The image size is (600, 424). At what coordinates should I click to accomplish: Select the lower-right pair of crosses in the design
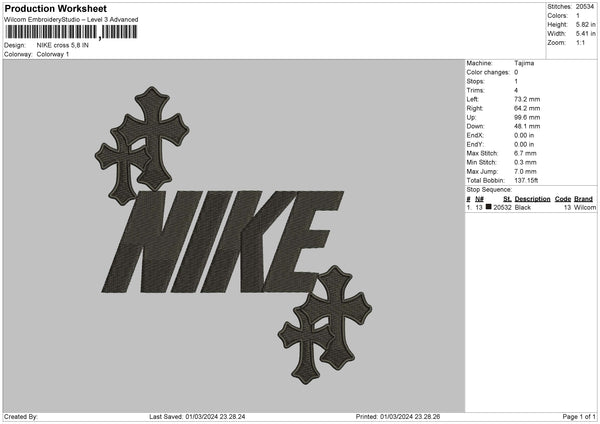325,325
